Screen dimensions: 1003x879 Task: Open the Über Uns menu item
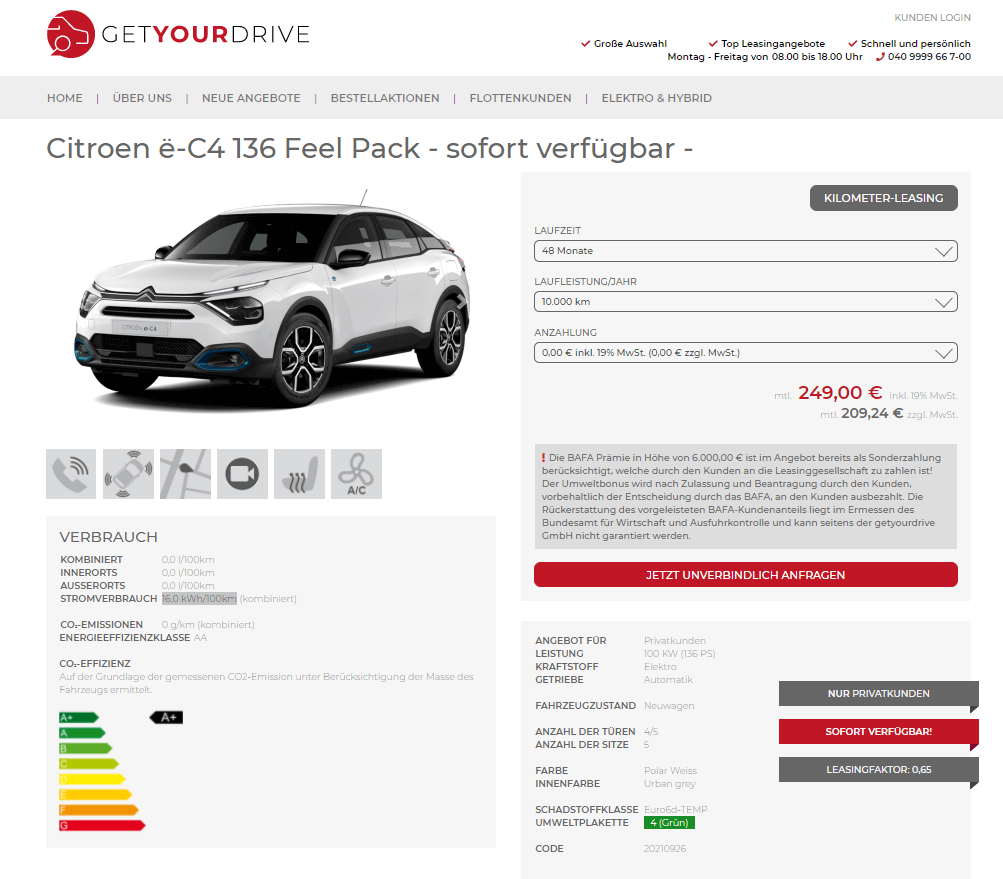tap(142, 98)
